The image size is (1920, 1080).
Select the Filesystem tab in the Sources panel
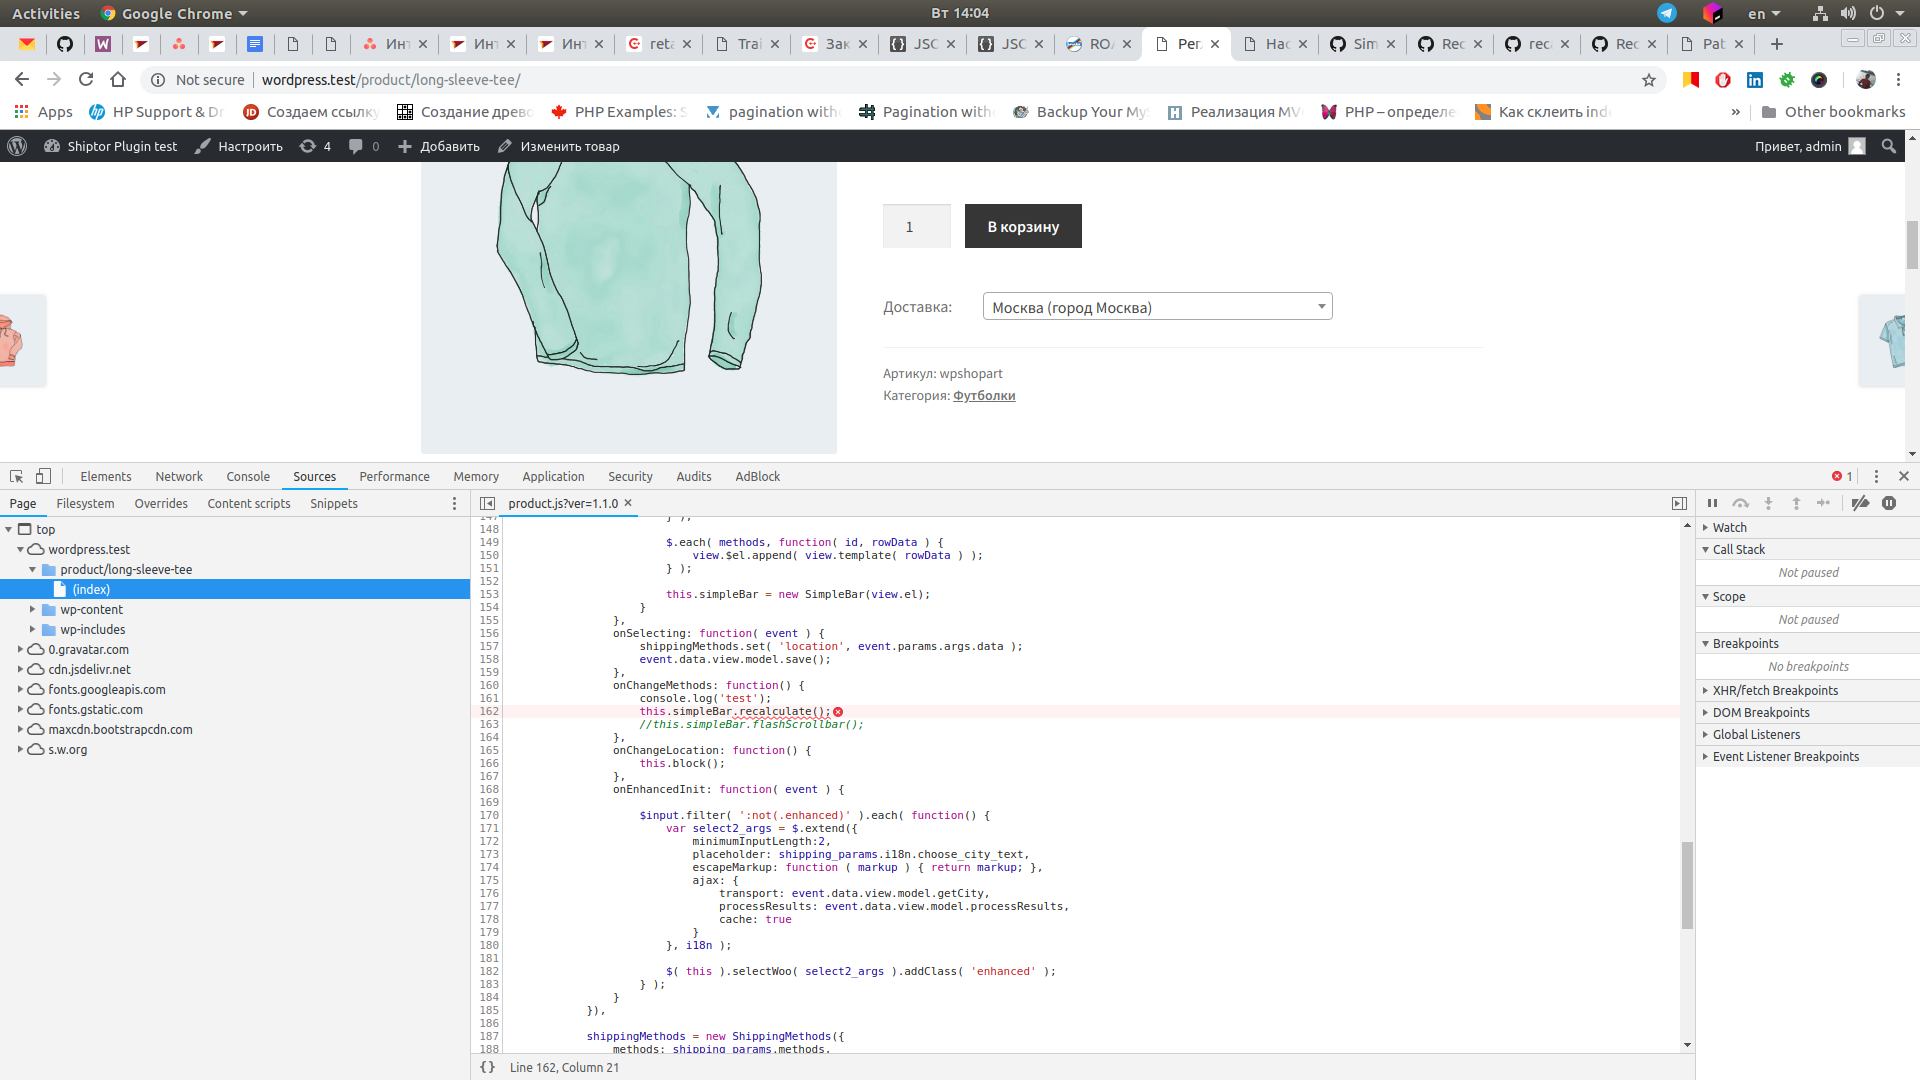click(x=84, y=503)
